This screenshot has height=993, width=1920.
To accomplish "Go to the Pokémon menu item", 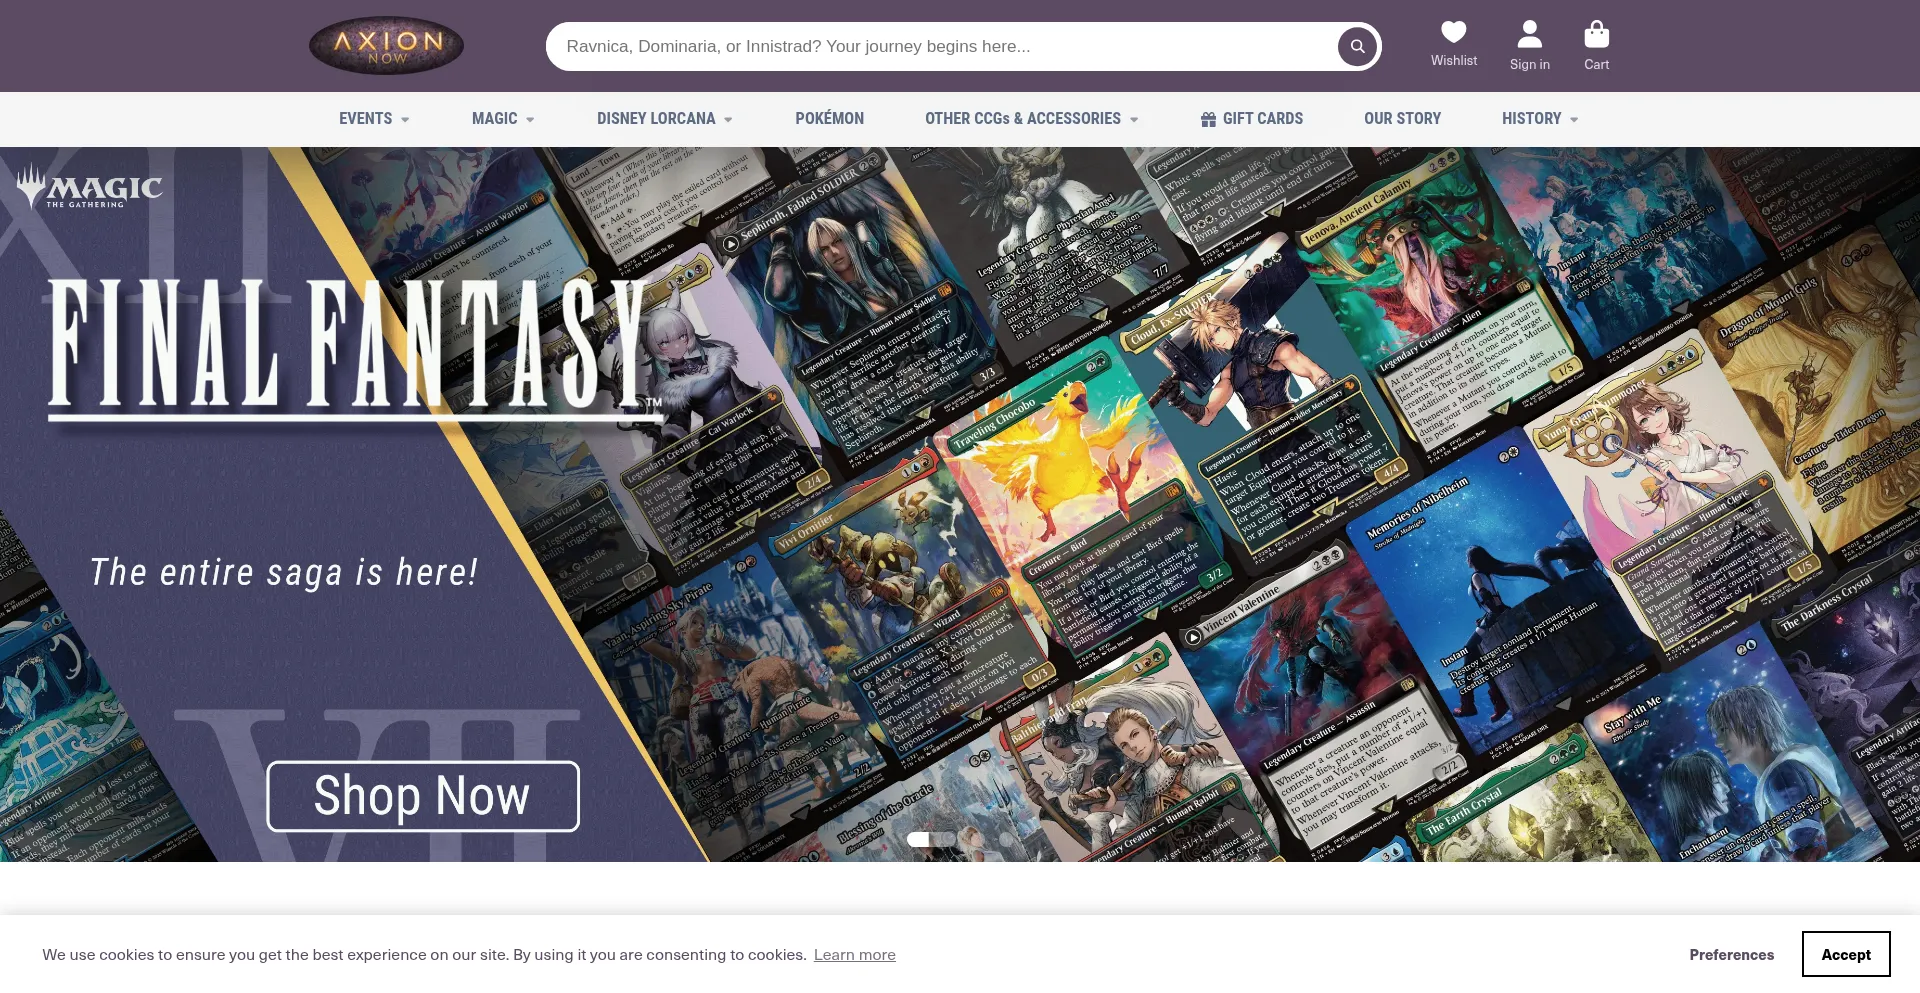I will [x=829, y=119].
